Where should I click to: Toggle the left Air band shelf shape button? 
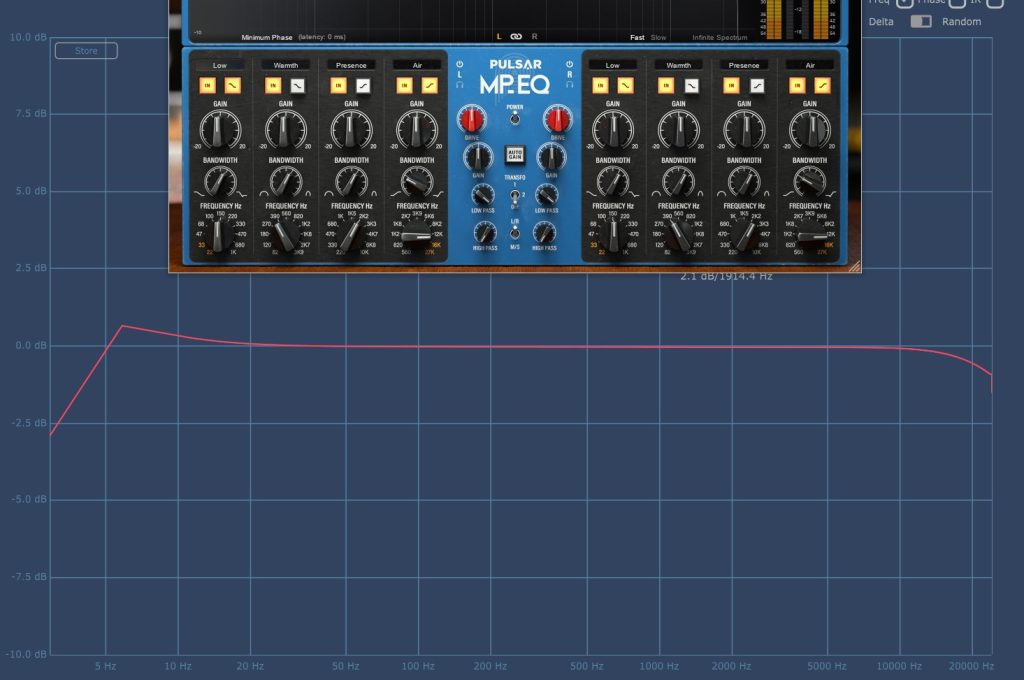[429, 86]
